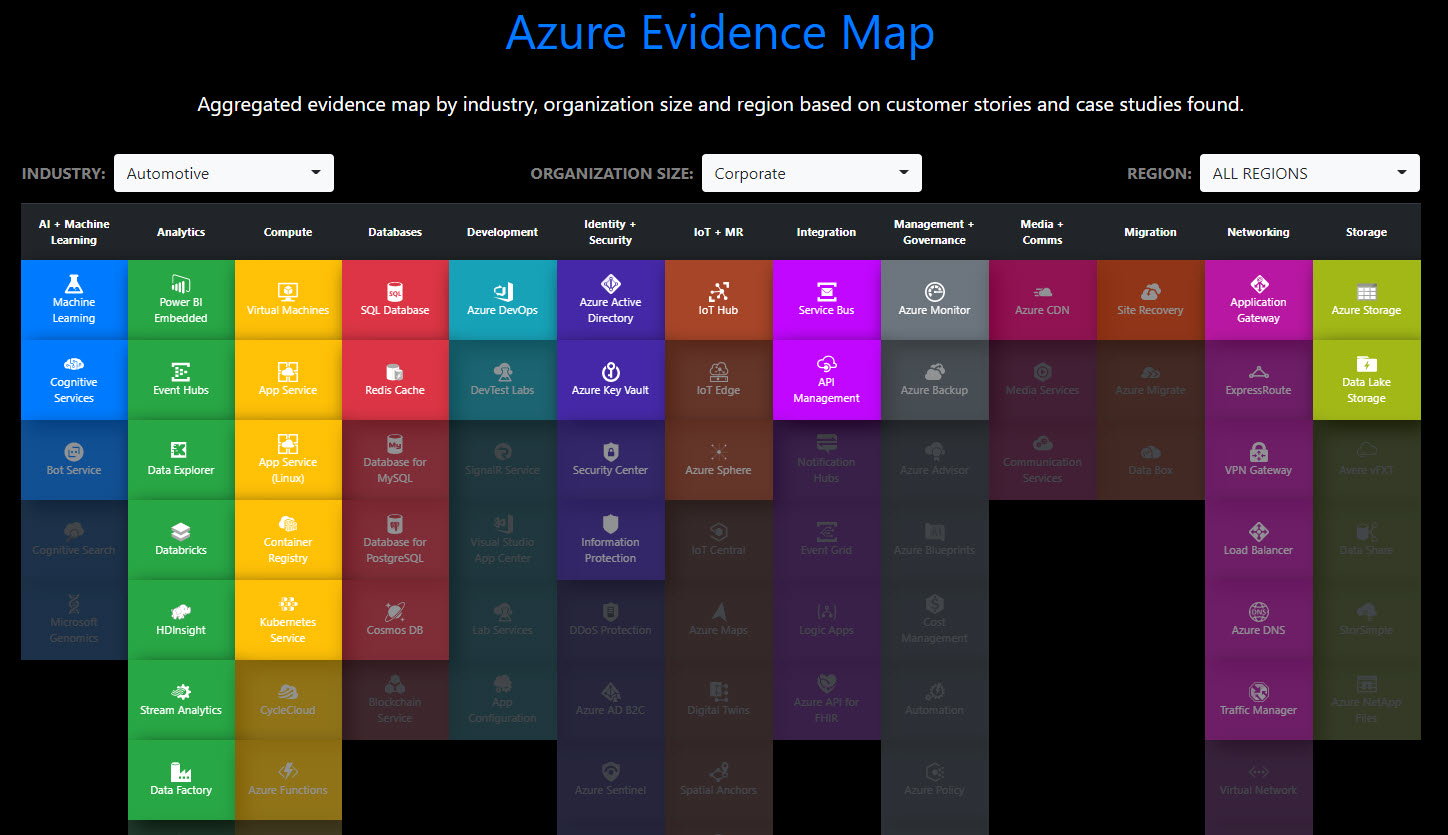Select the Stream Analytics tile
1448x835 pixels.
tap(181, 700)
